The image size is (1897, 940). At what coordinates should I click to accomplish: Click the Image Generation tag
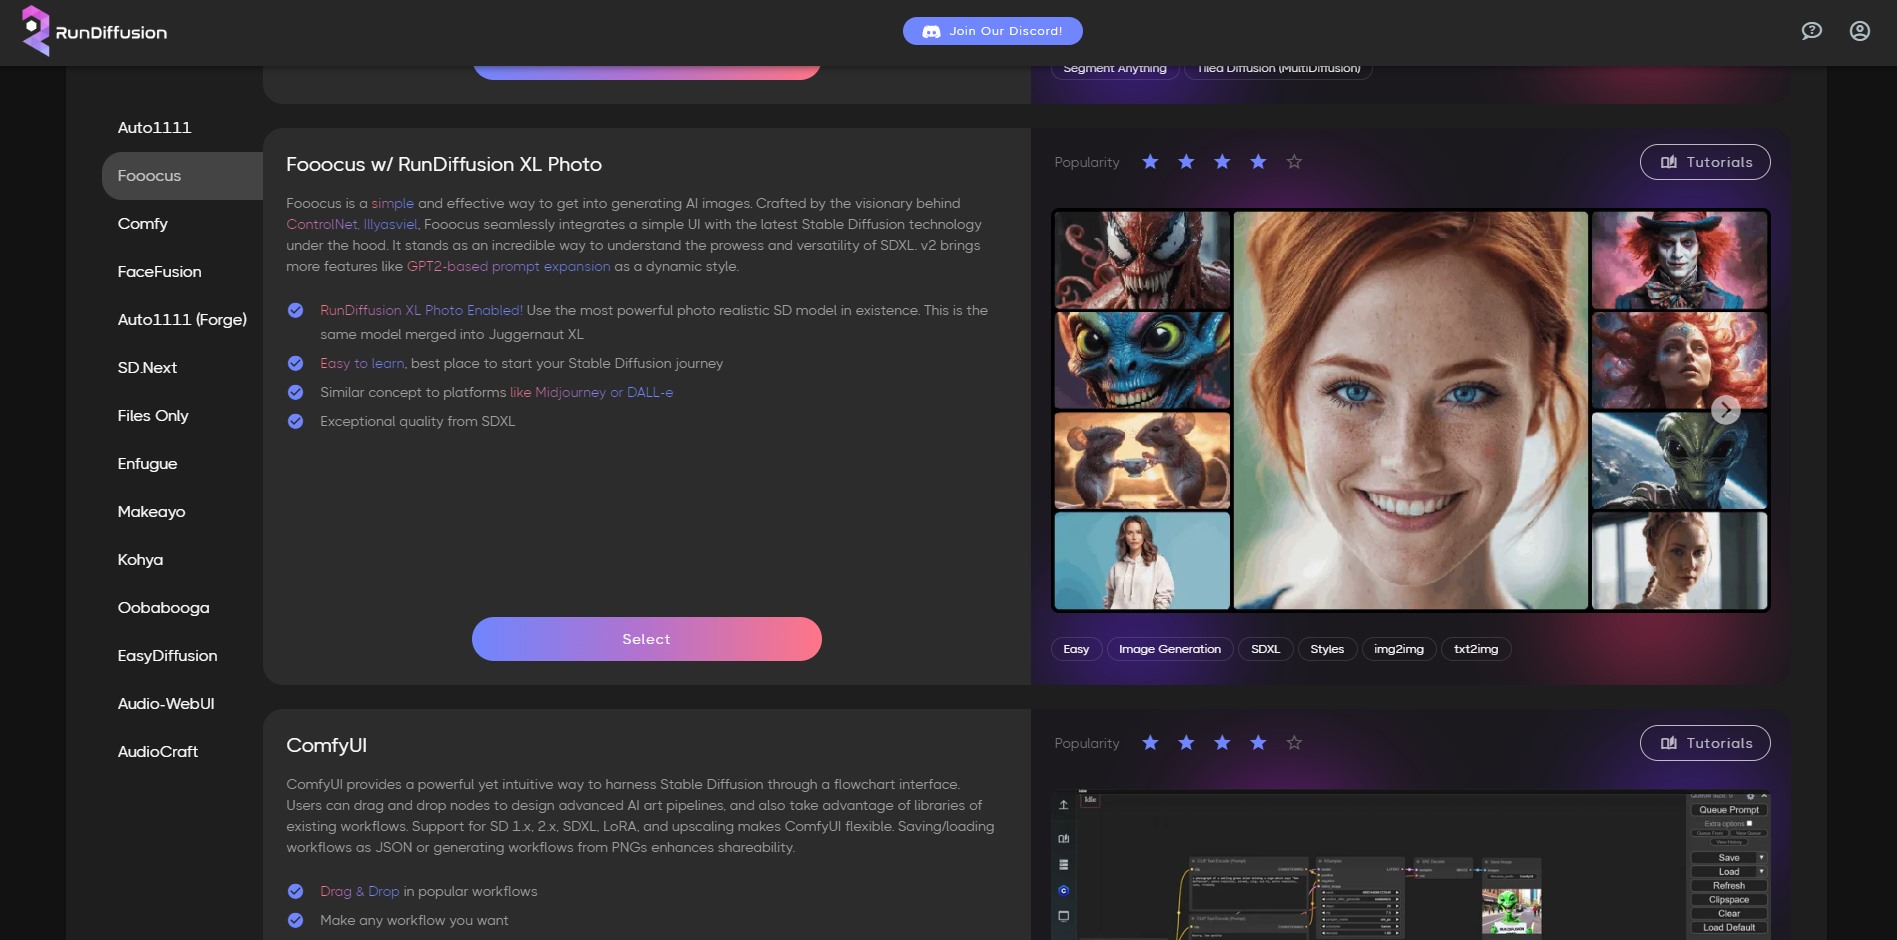1170,649
